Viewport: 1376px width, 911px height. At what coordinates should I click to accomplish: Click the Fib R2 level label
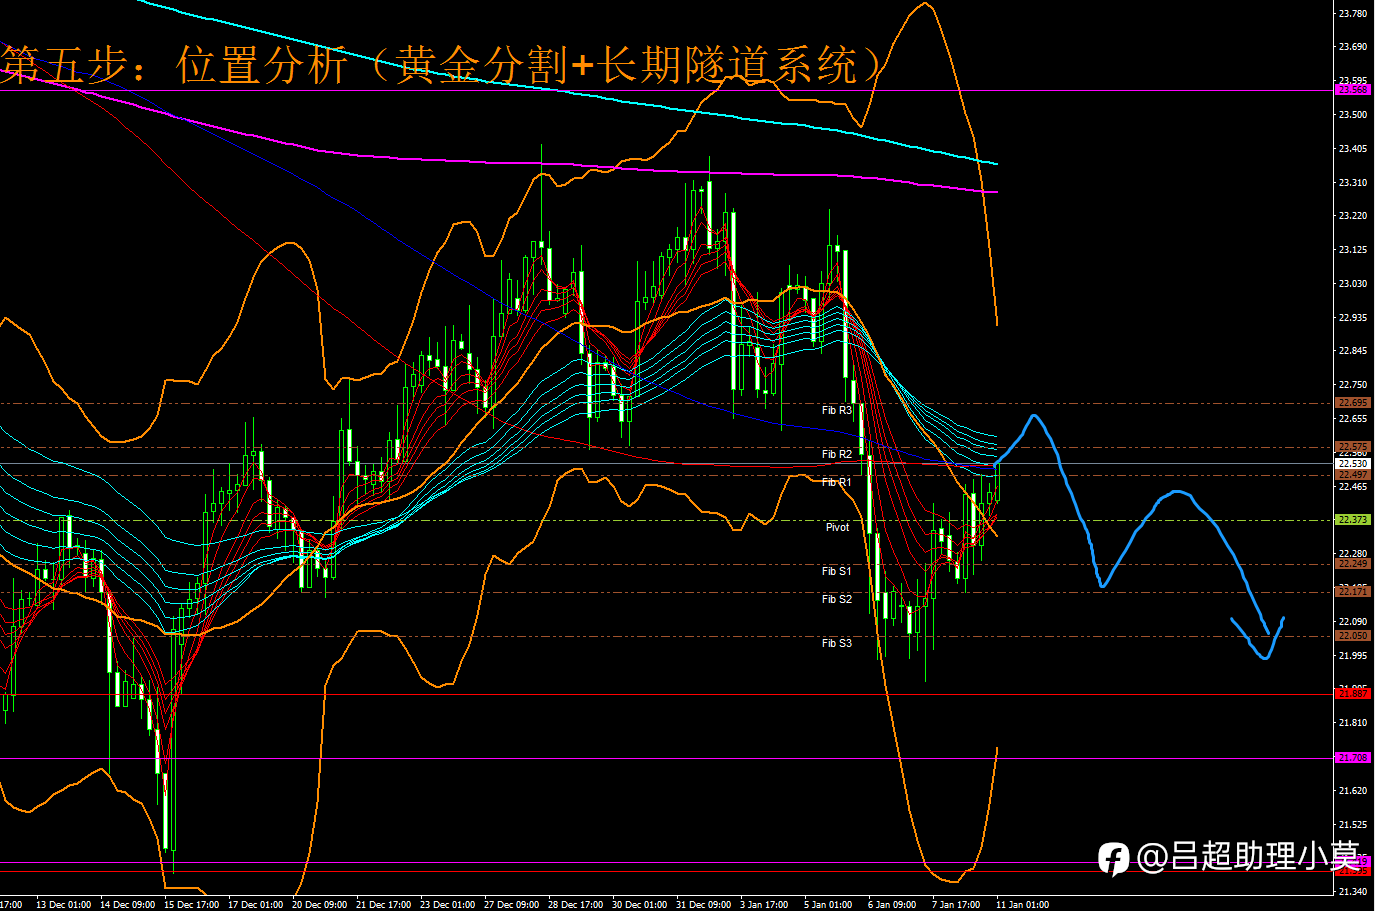[x=837, y=454]
